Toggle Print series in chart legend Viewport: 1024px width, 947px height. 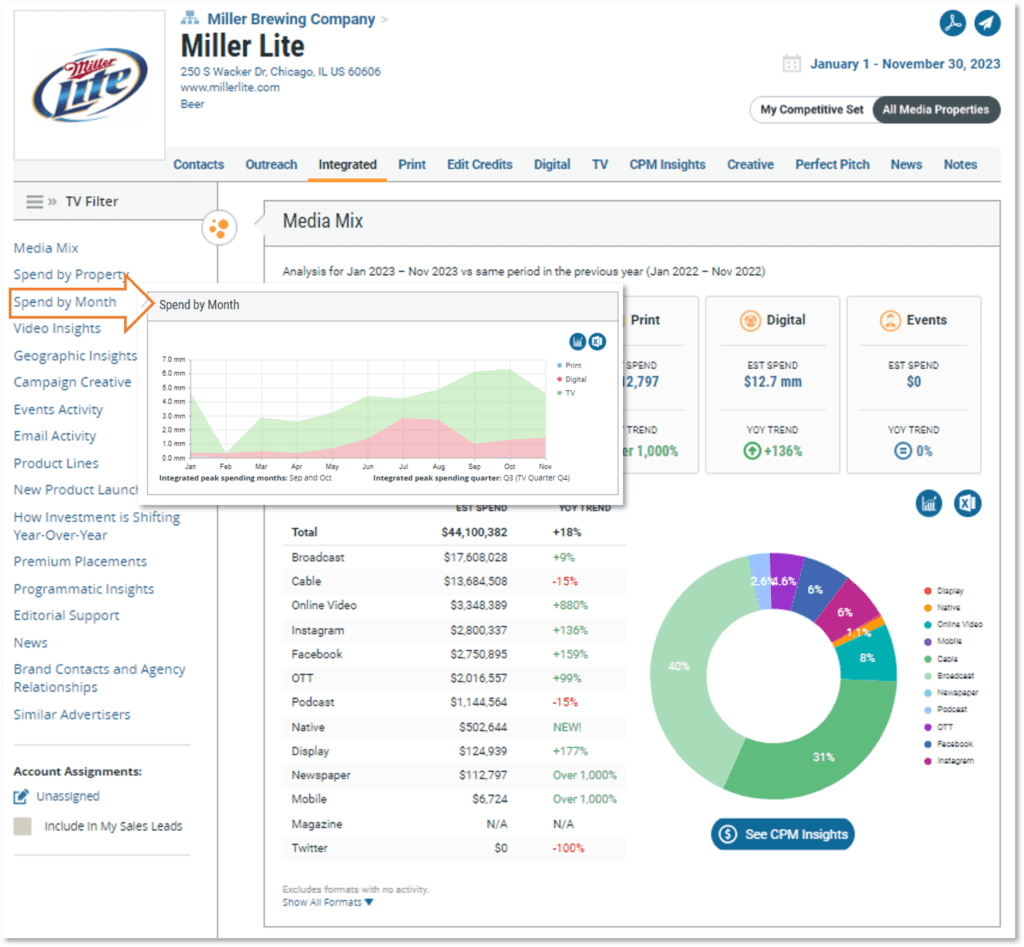[x=569, y=366]
